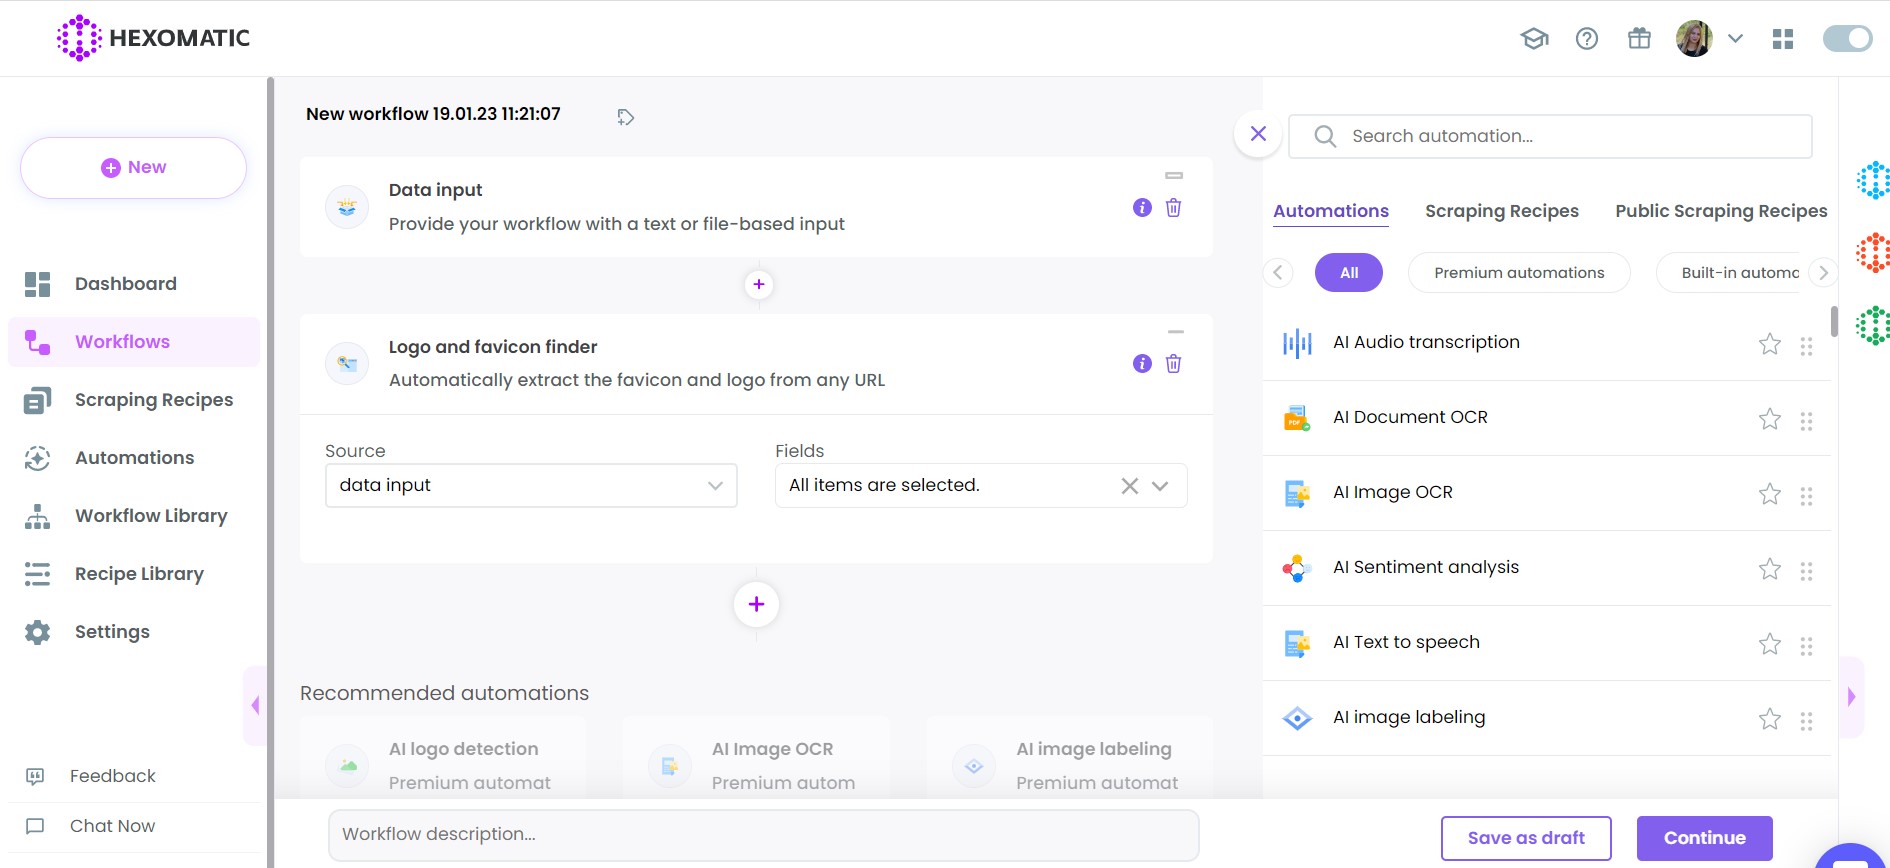Favorite the AI Sentiment analysis automation
Viewport: 1890px width, 868px height.
coord(1769,569)
